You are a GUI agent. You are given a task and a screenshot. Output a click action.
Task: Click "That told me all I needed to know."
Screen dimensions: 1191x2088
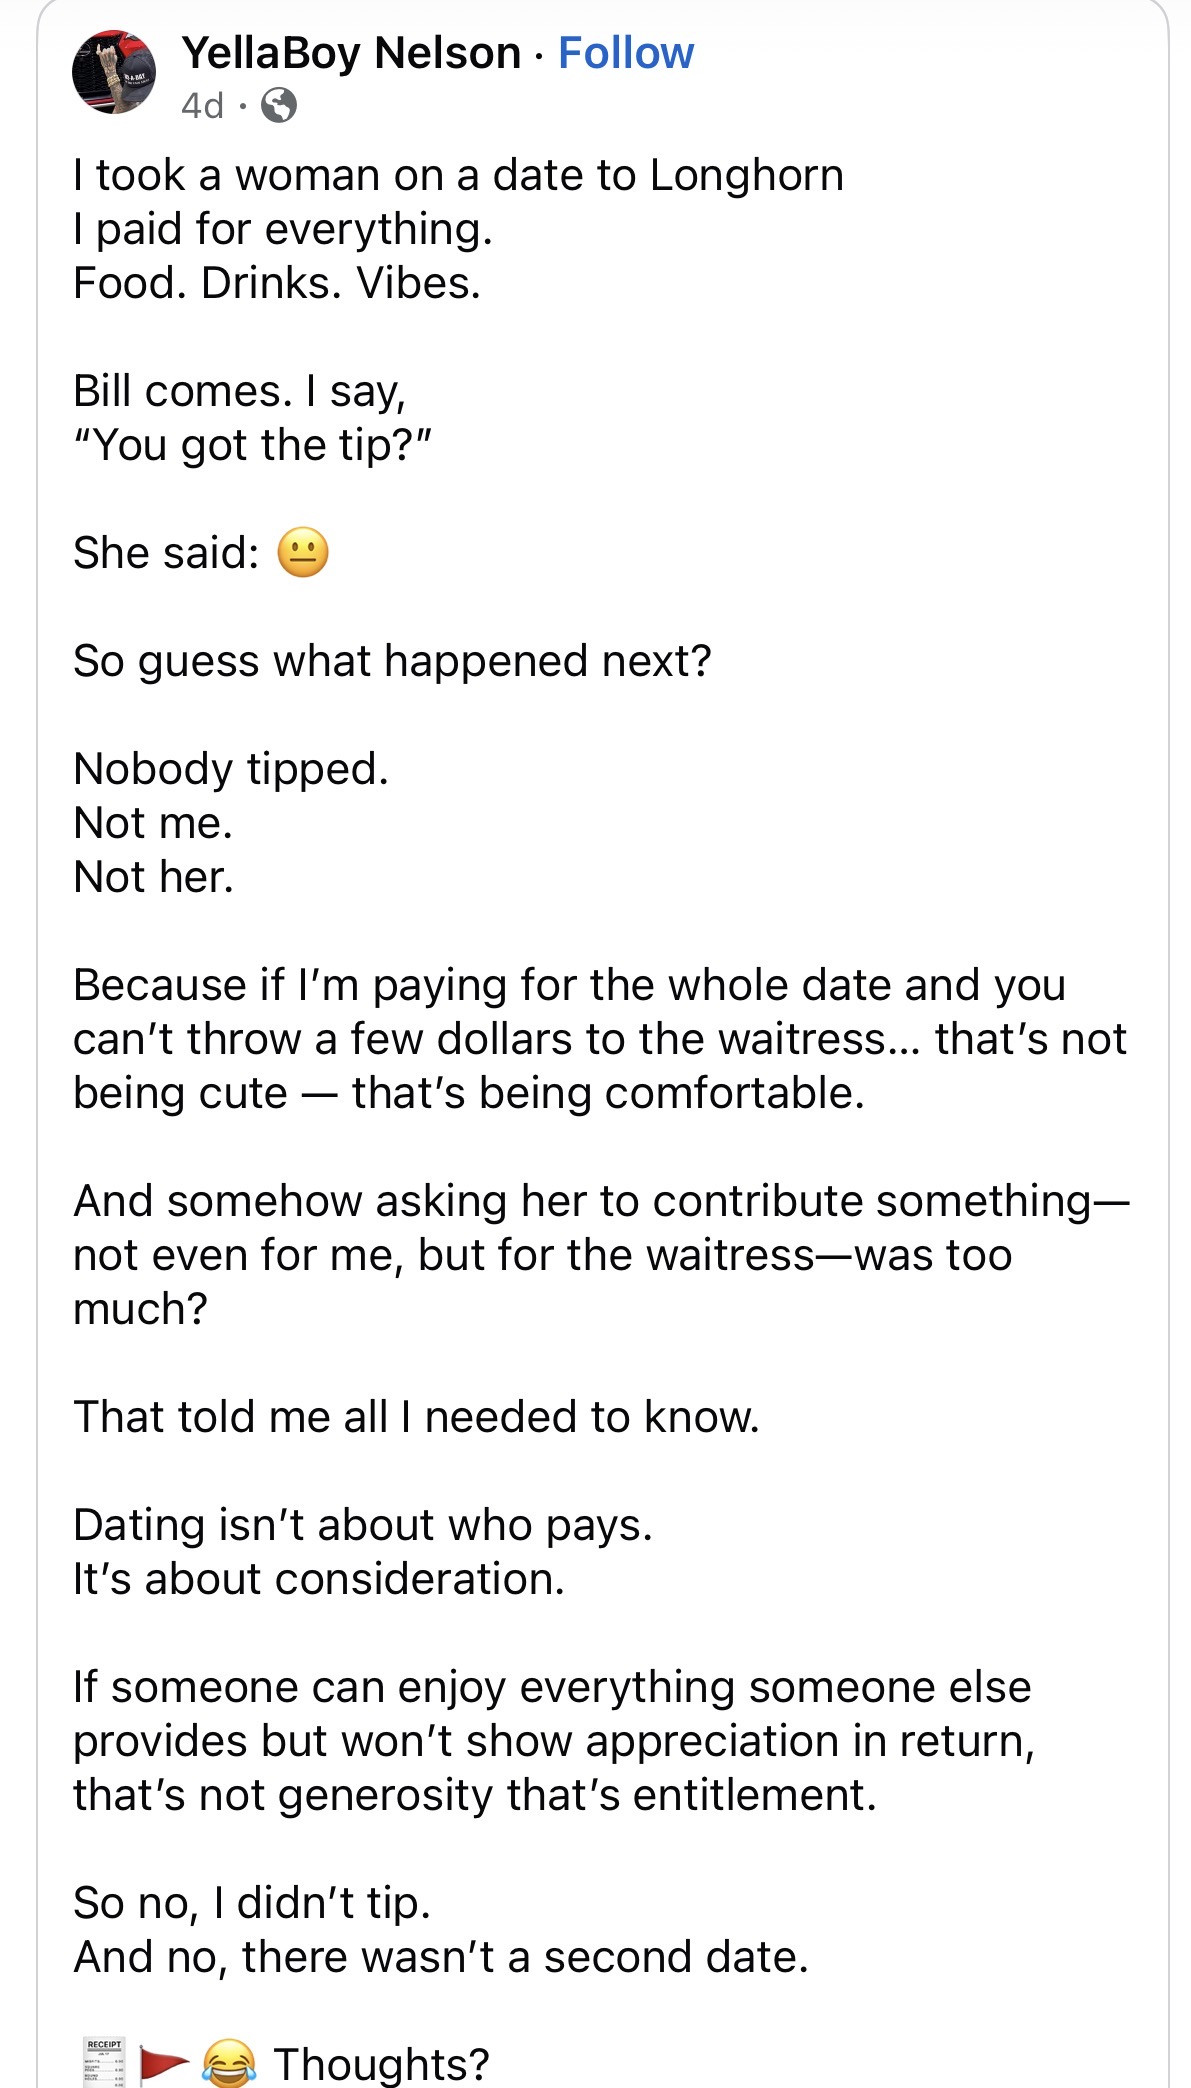pyautogui.click(x=416, y=1417)
